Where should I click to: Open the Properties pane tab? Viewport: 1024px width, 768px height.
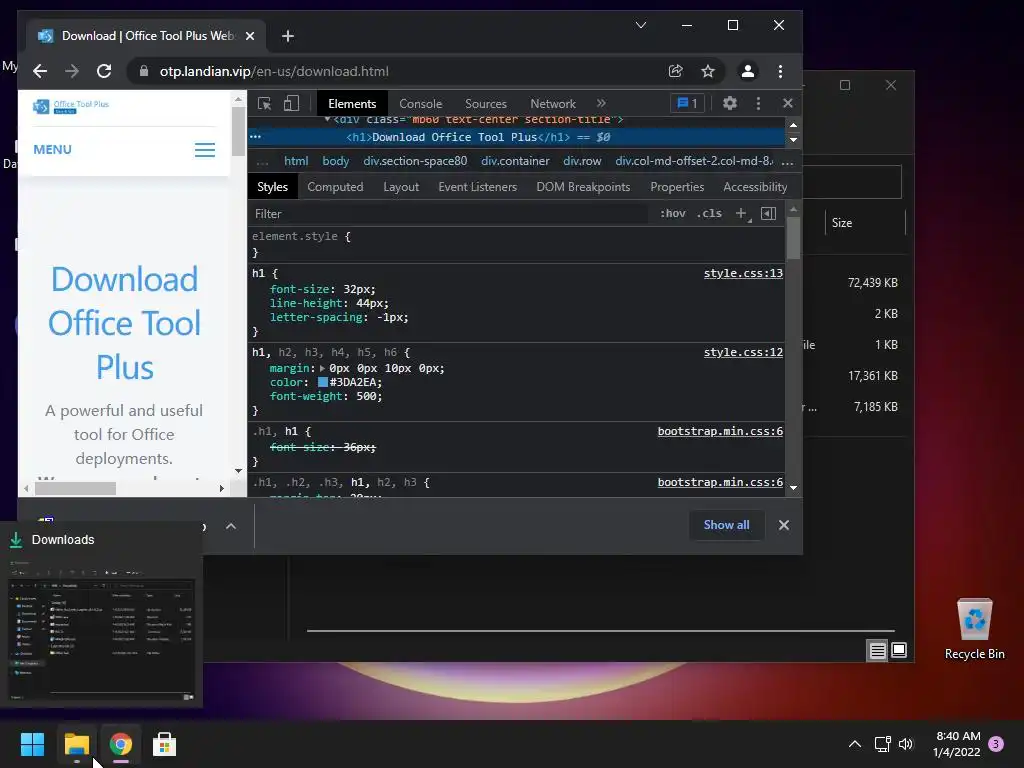(677, 187)
